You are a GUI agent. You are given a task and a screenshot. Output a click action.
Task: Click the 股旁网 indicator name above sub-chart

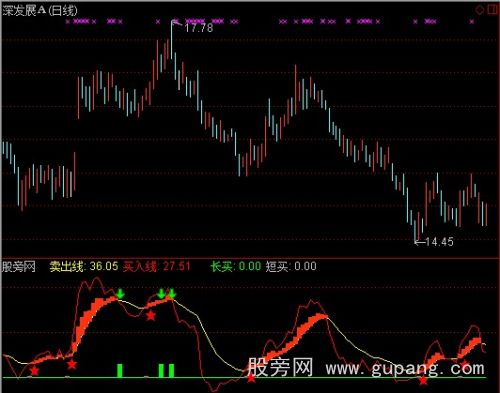pos(19,267)
